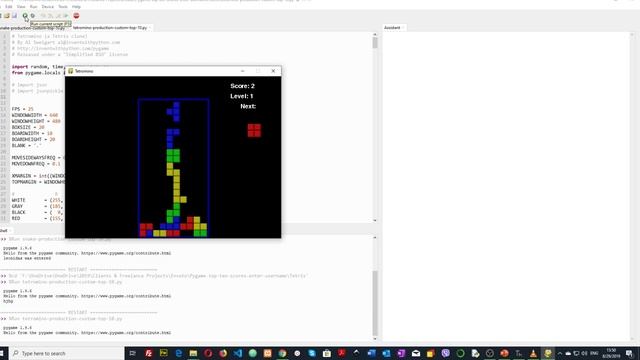Select the Assistant panel tab

pyautogui.click(x=392, y=28)
